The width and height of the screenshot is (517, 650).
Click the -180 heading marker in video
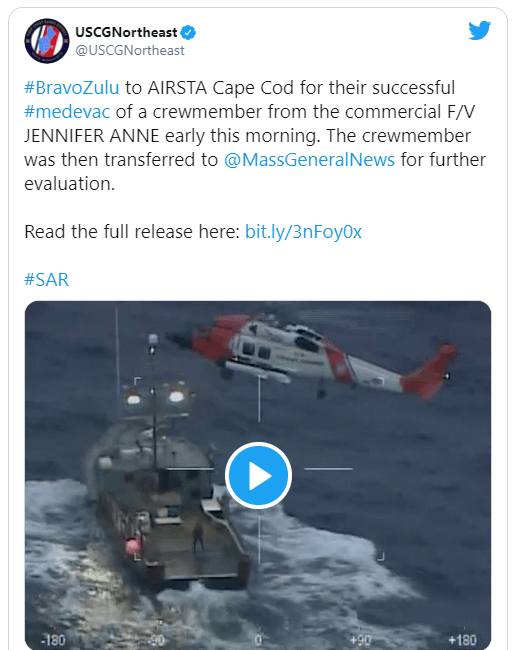pos(53,640)
